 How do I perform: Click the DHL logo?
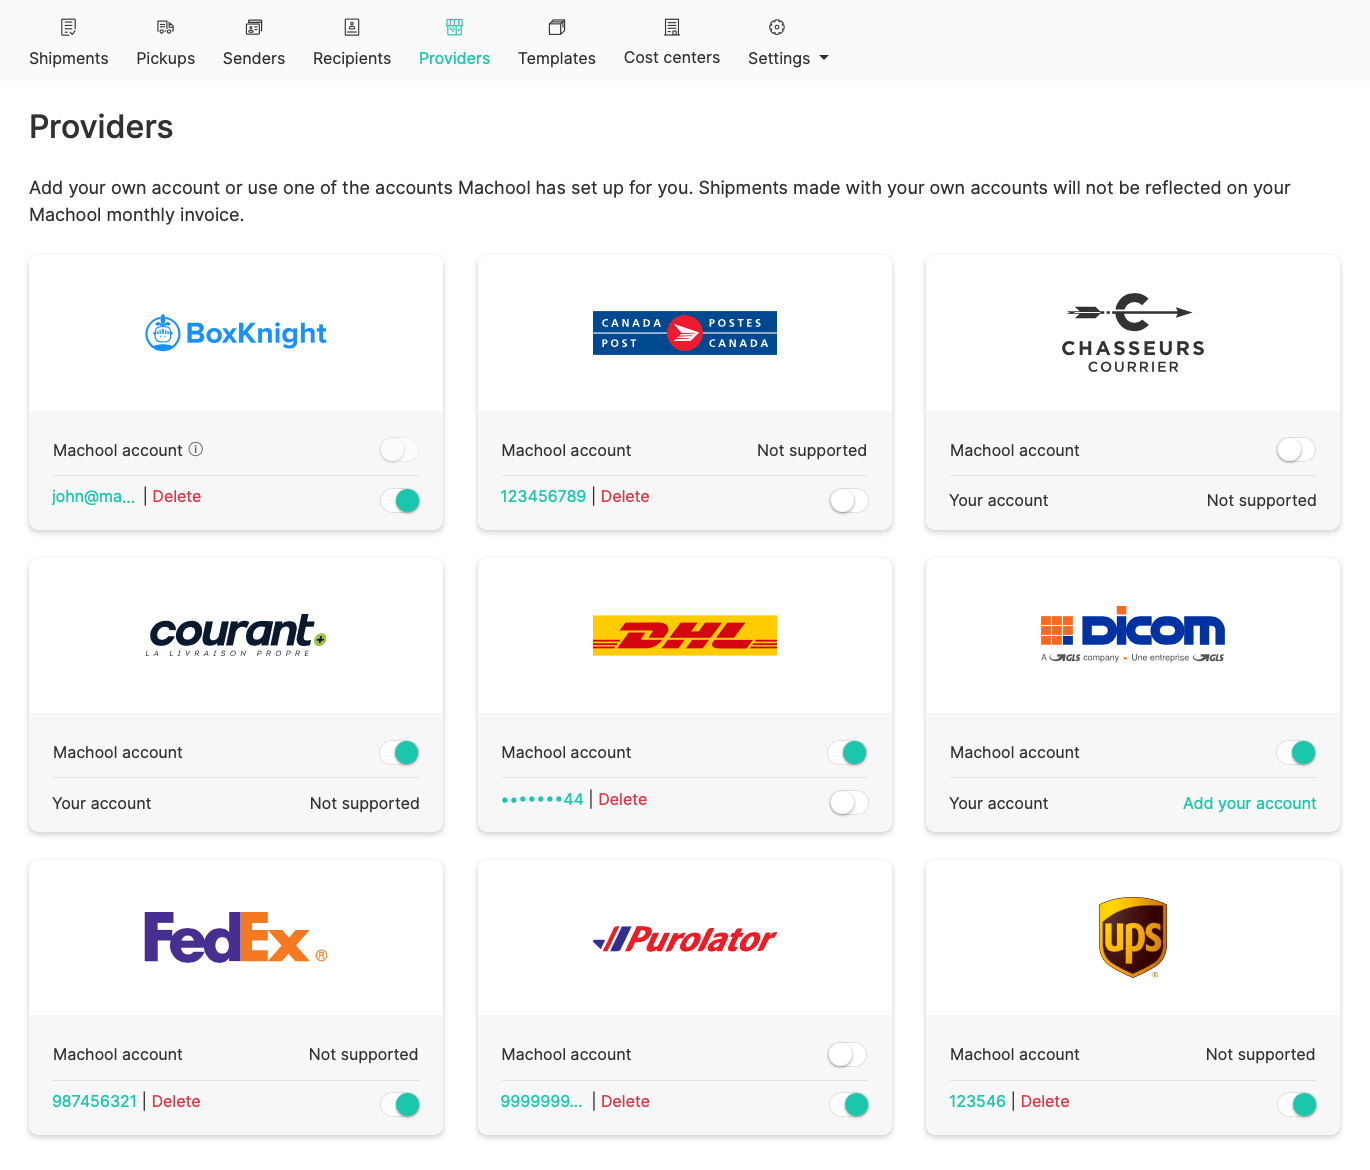[685, 635]
